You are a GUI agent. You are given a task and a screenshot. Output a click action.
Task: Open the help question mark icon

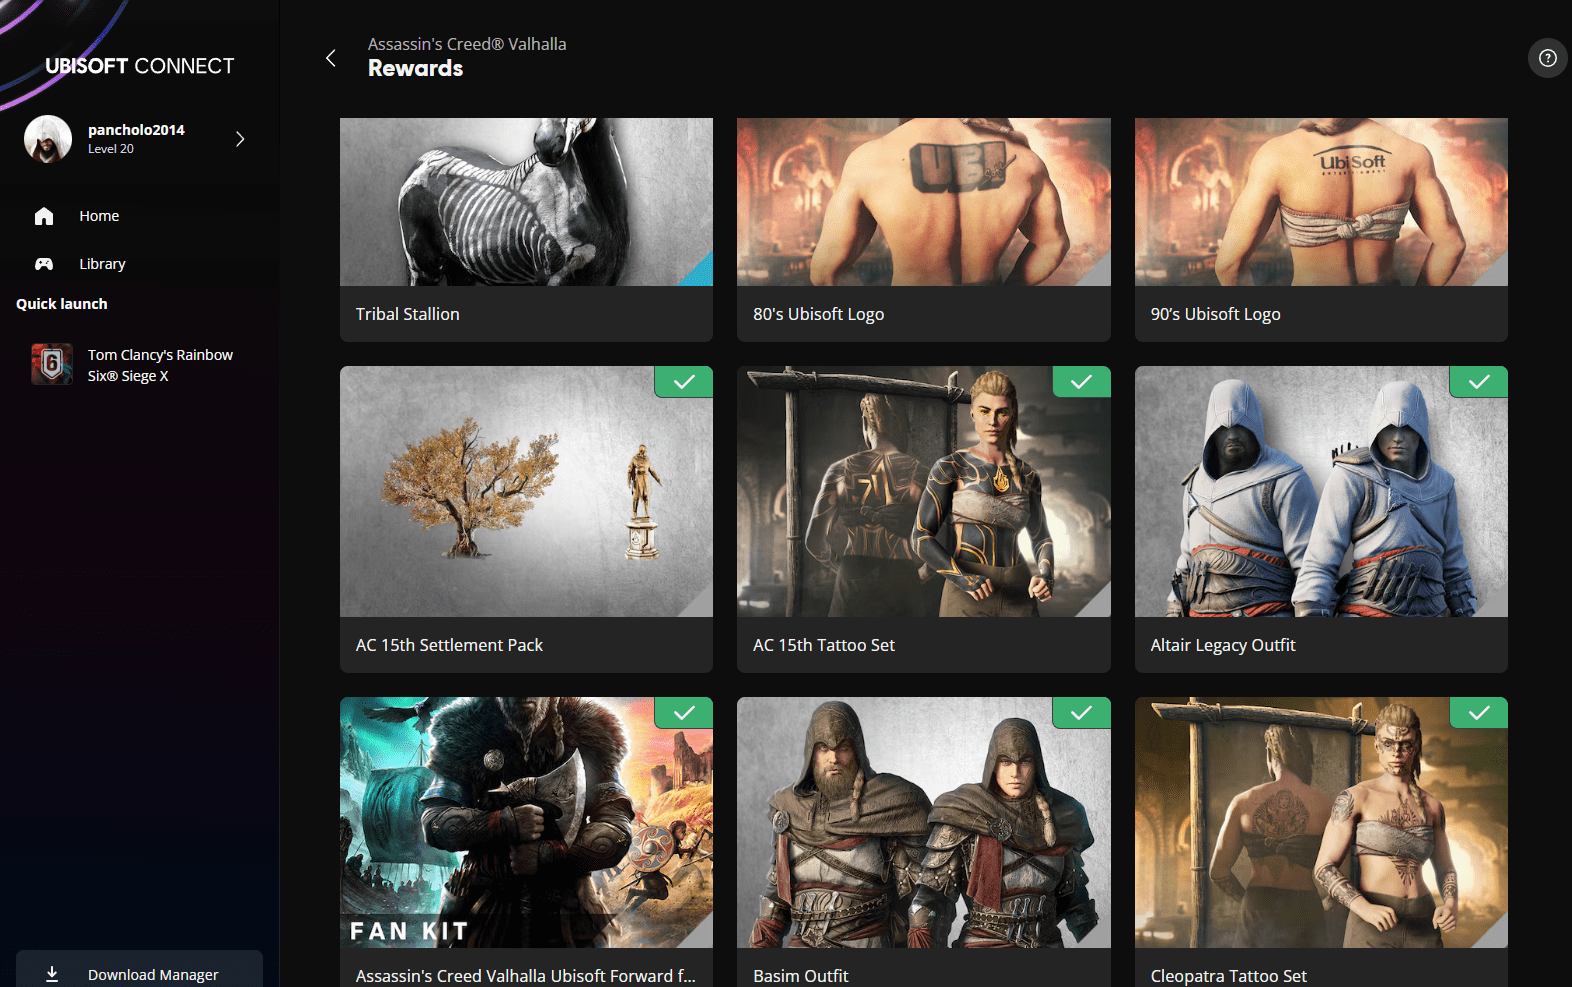tap(1547, 58)
